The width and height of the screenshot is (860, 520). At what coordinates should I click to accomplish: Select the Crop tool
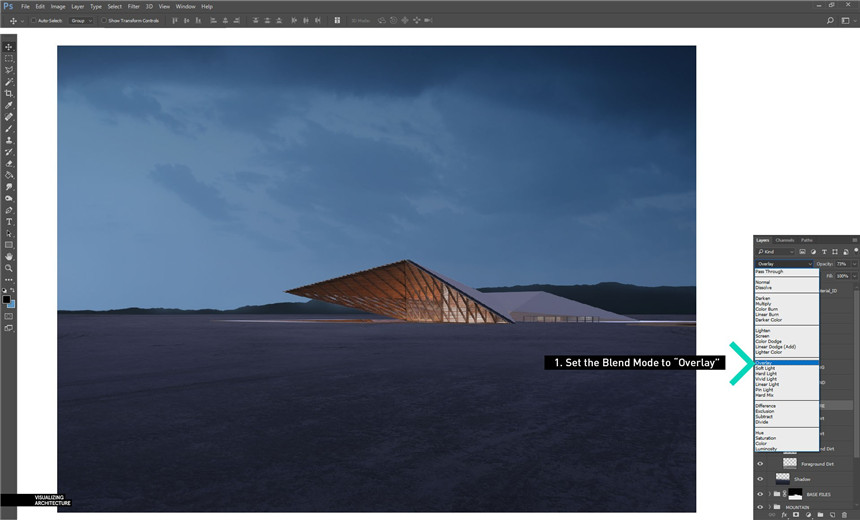coord(9,93)
